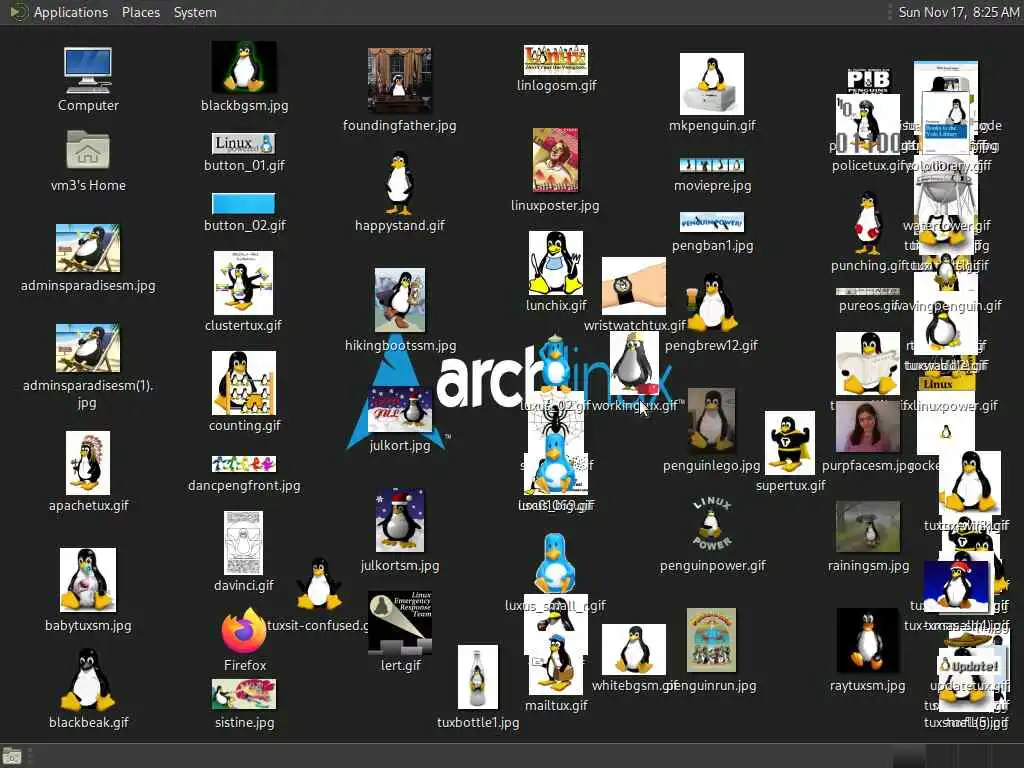The height and width of the screenshot is (768, 1024).
Task: Select the counting.gif icon
Action: (244, 383)
